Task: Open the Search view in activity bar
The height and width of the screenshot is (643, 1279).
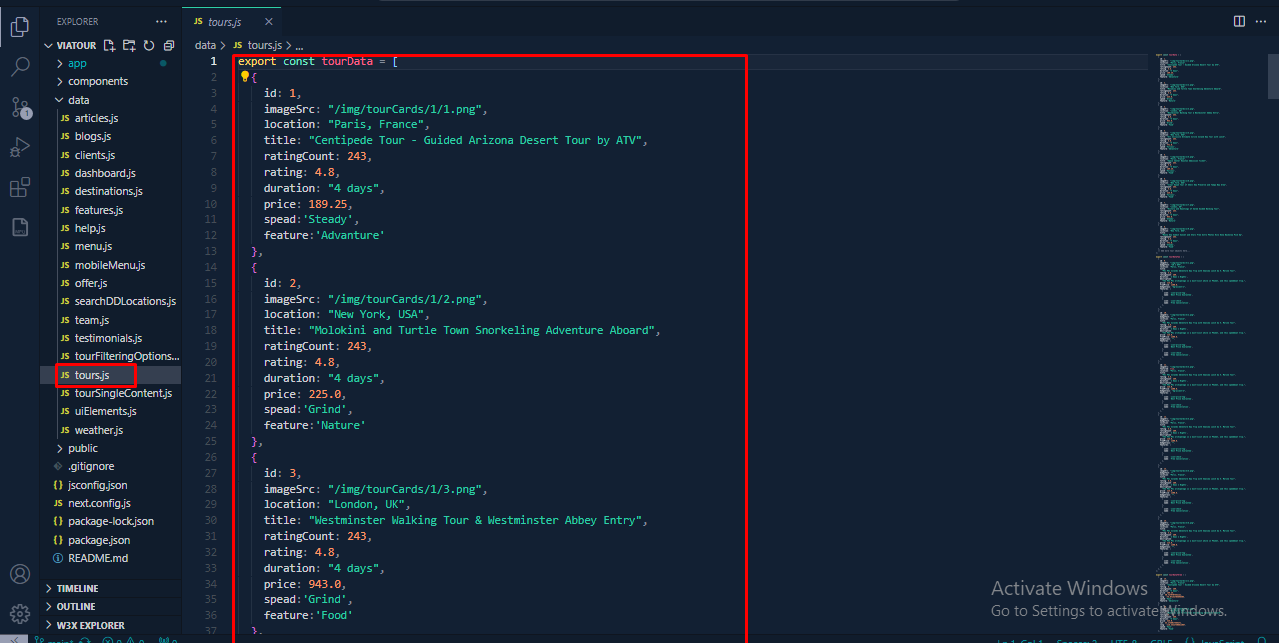Action: (x=20, y=68)
